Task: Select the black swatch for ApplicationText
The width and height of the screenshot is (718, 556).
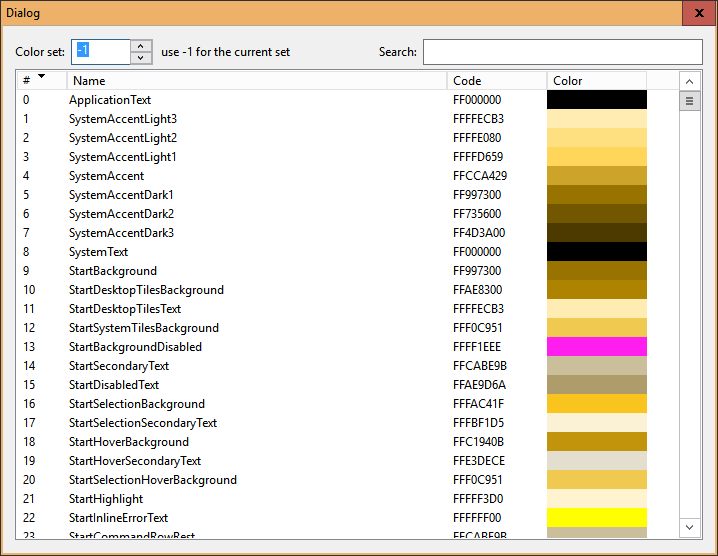Action: tap(597, 99)
